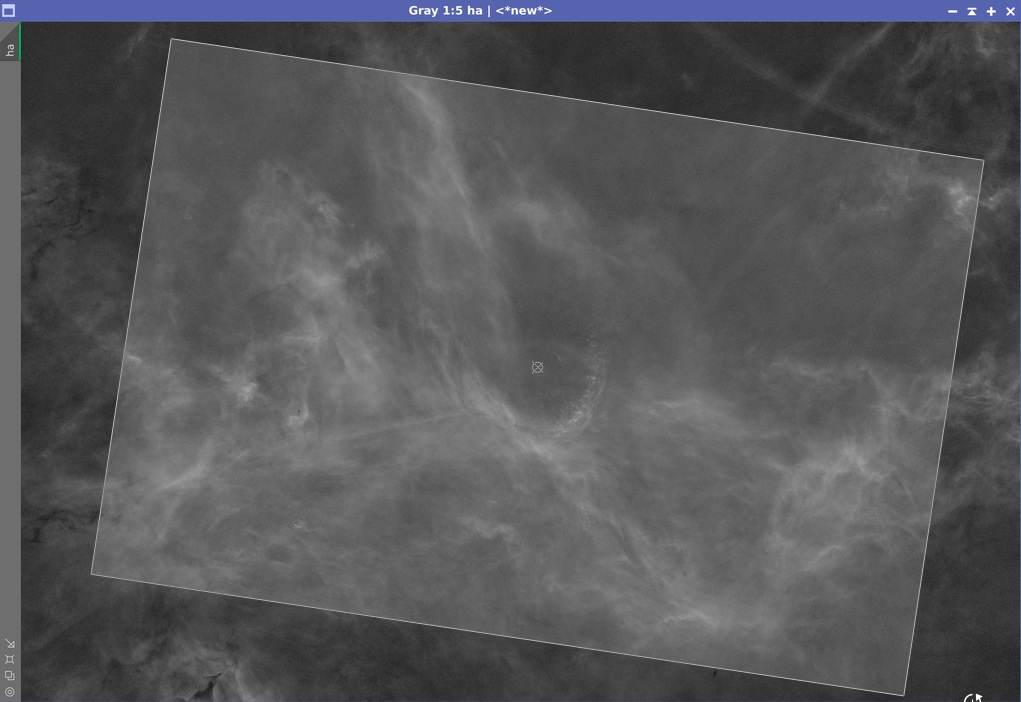Click the crosshair center-of-rotation marker
Viewport: 1021px width, 702px height.
537,367
